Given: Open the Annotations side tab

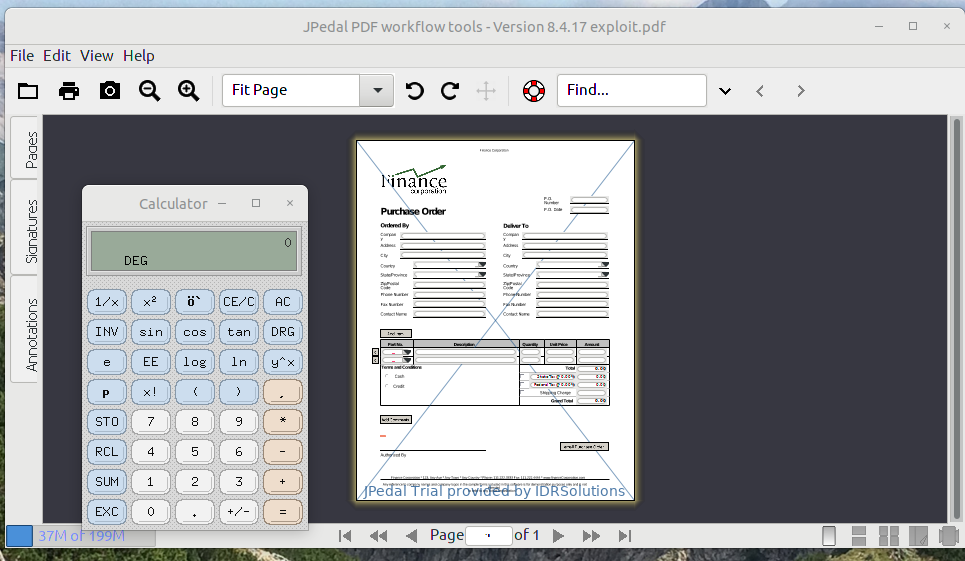Looking at the screenshot, I should pos(25,331).
